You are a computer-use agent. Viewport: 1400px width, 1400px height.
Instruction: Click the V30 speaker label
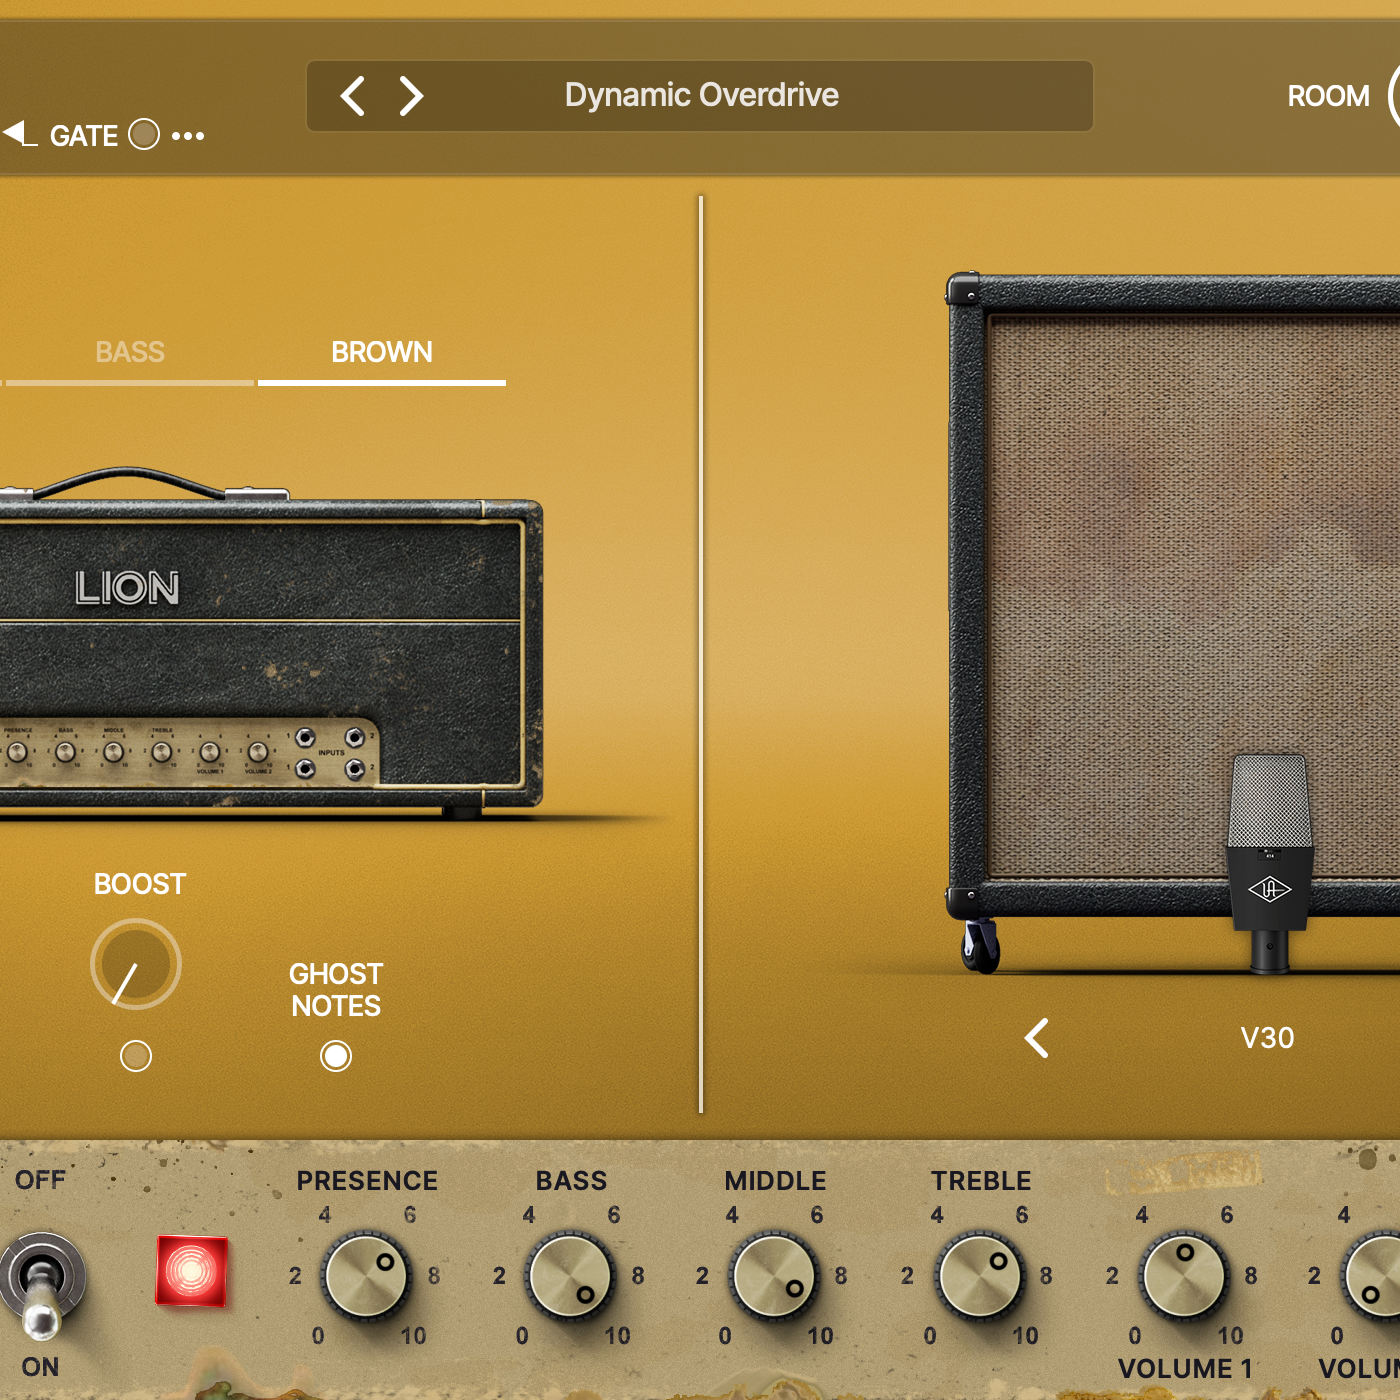(x=1267, y=1038)
